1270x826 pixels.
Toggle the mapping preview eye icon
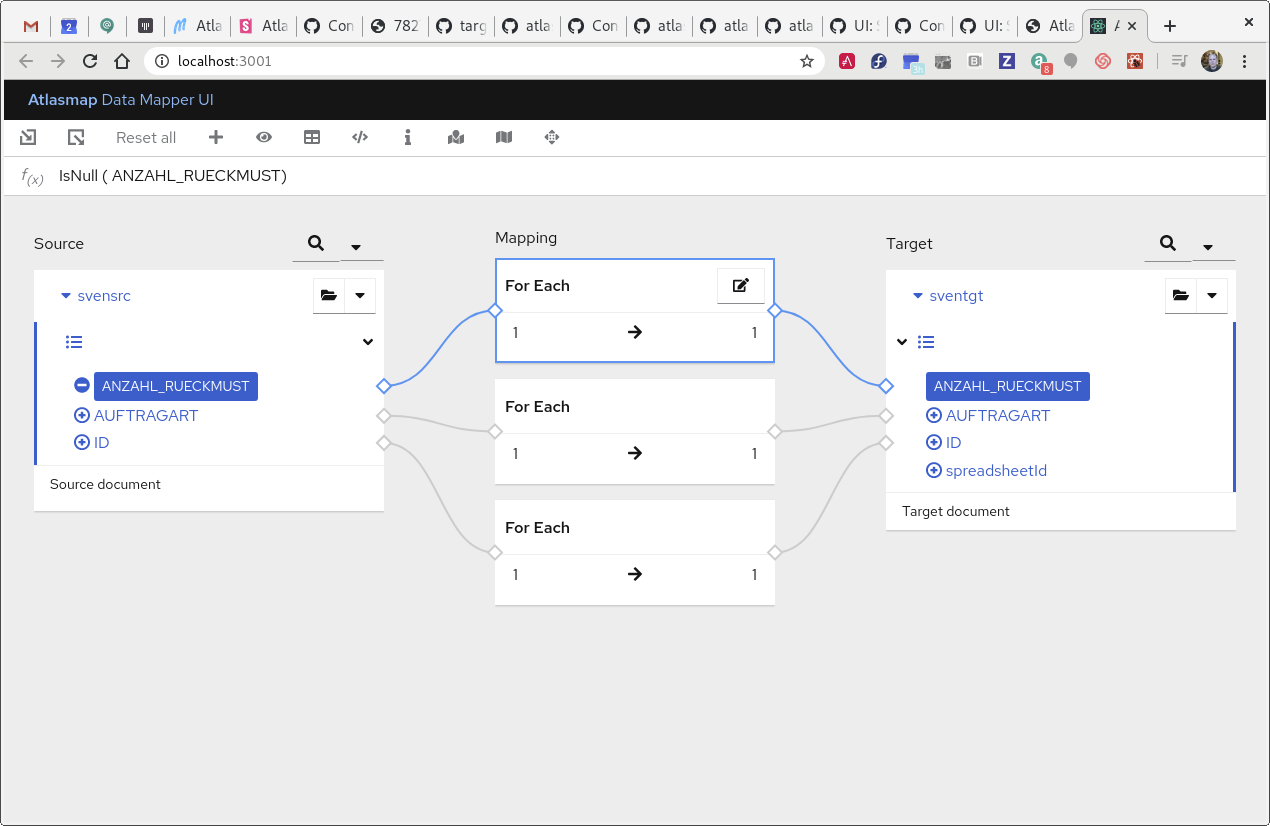264,137
